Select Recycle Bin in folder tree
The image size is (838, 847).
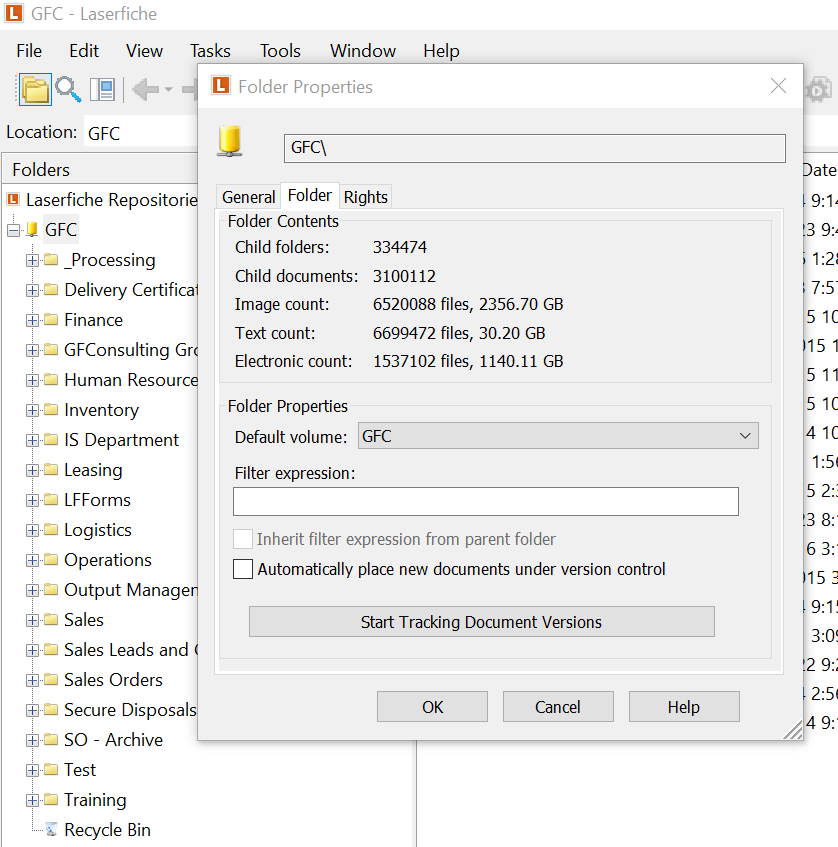[108, 829]
